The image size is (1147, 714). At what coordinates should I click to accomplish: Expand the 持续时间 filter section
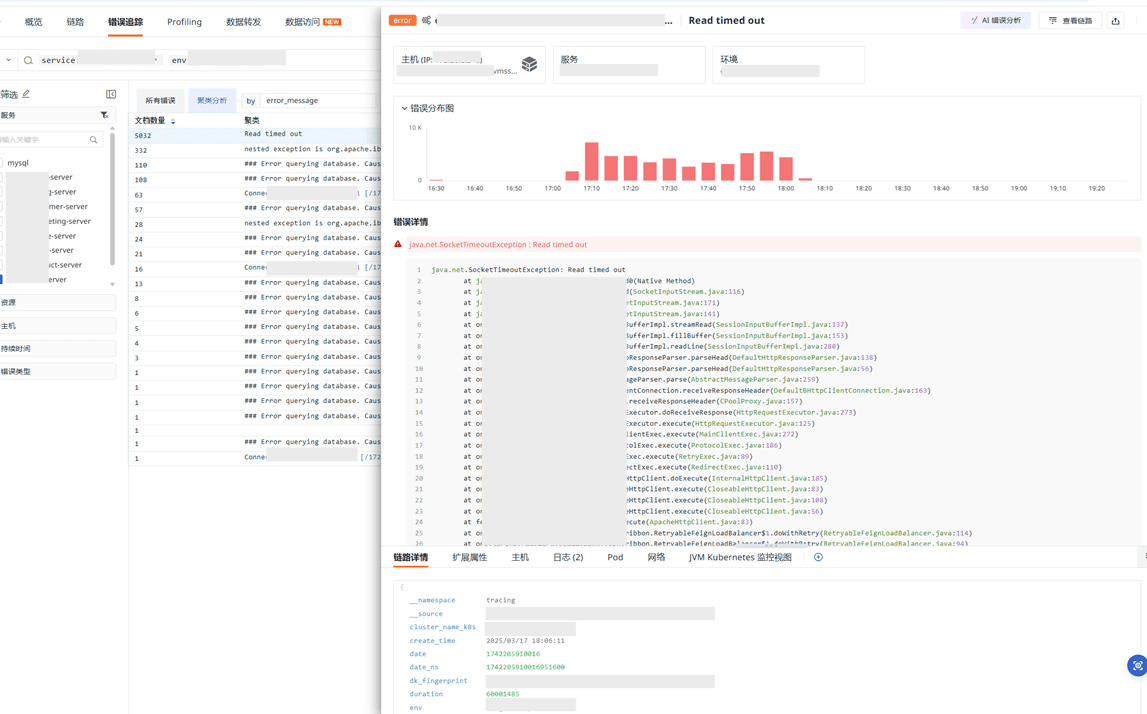point(57,349)
